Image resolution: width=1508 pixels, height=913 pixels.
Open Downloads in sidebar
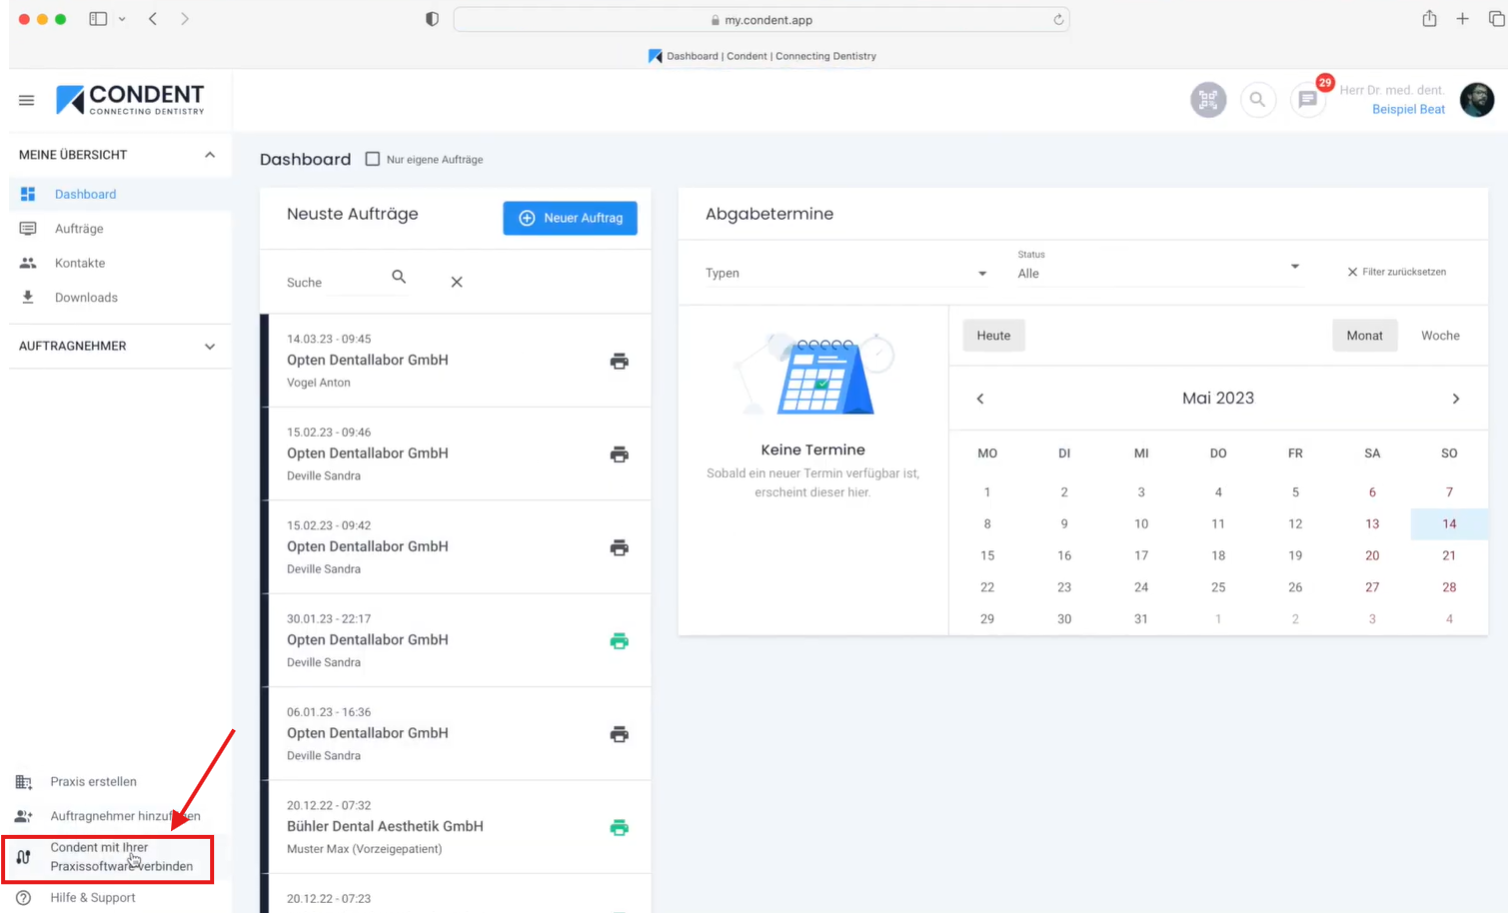[x=120, y=297]
